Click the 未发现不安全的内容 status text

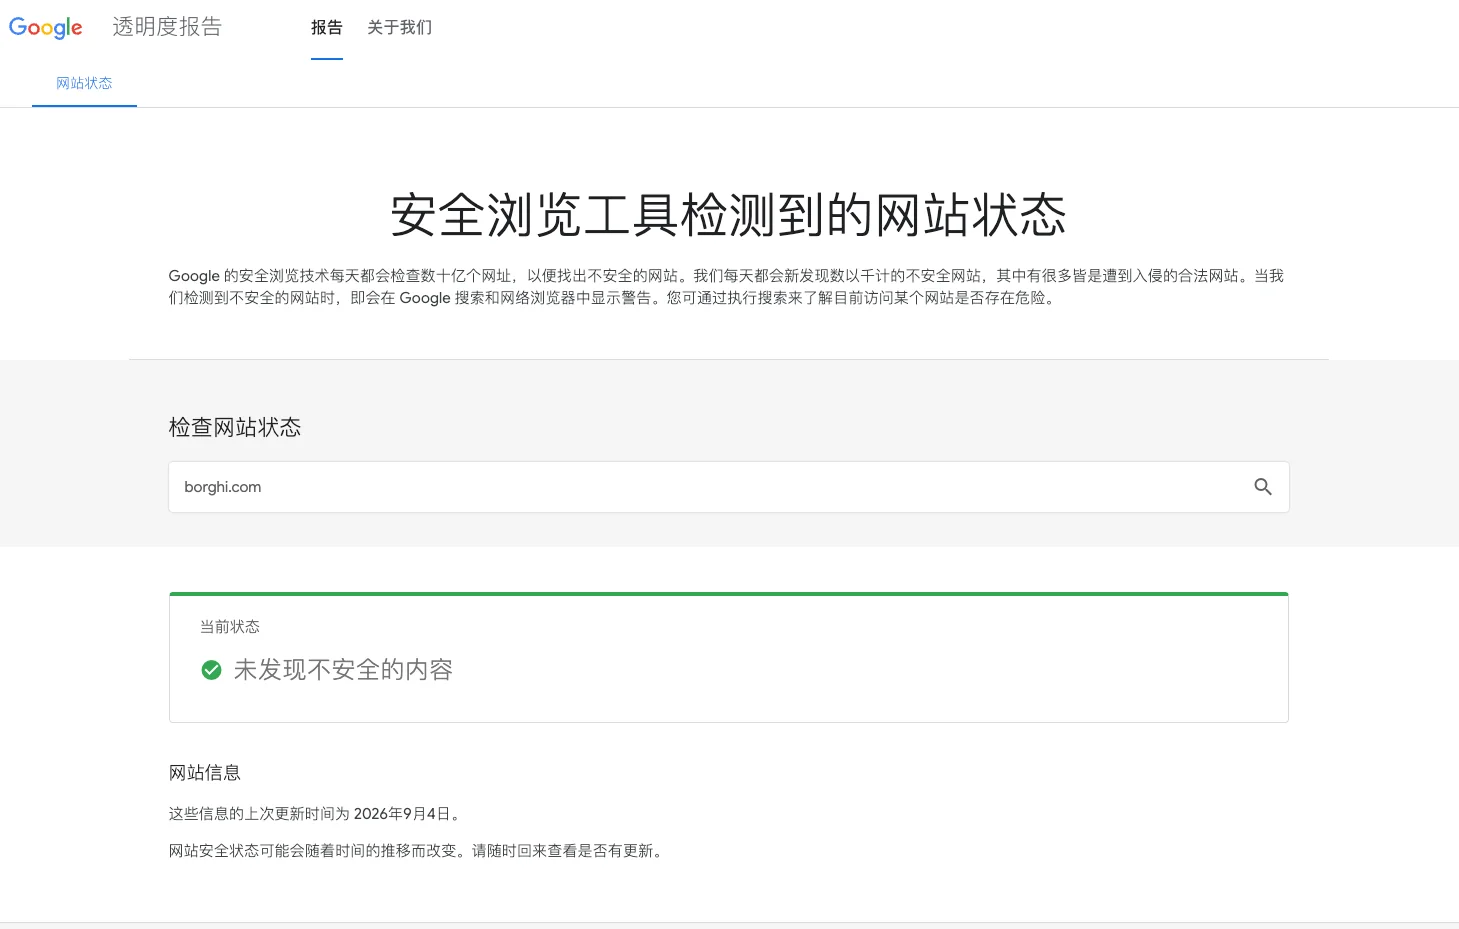pyautogui.click(x=343, y=670)
